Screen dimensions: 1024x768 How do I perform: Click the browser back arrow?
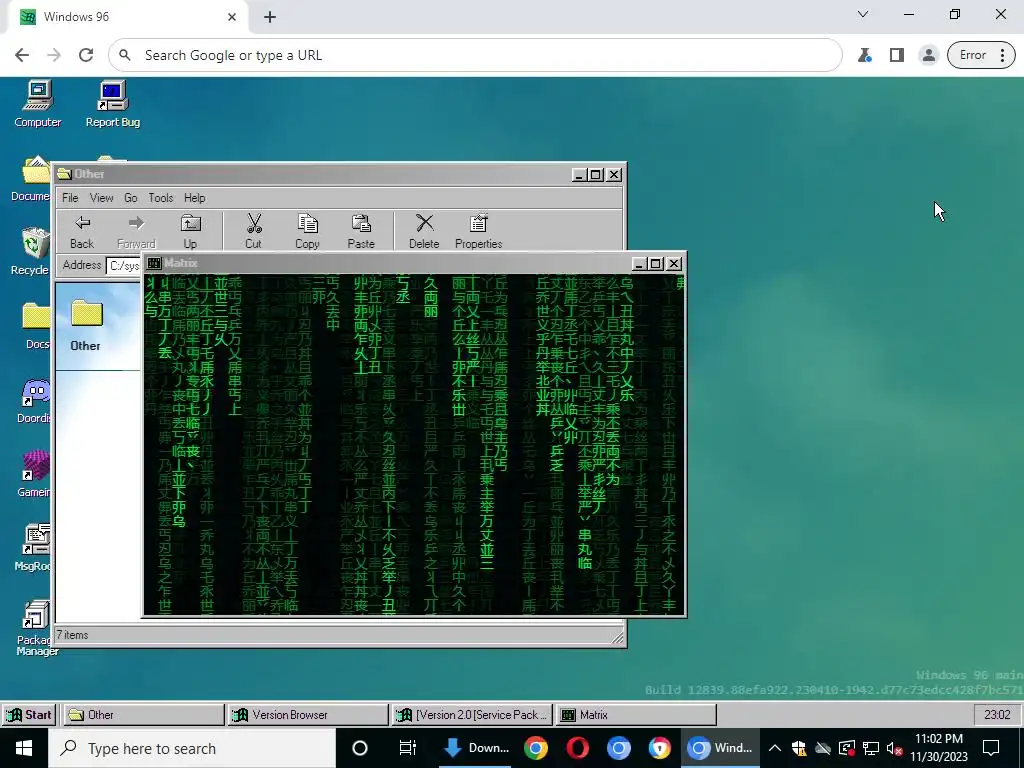point(22,55)
